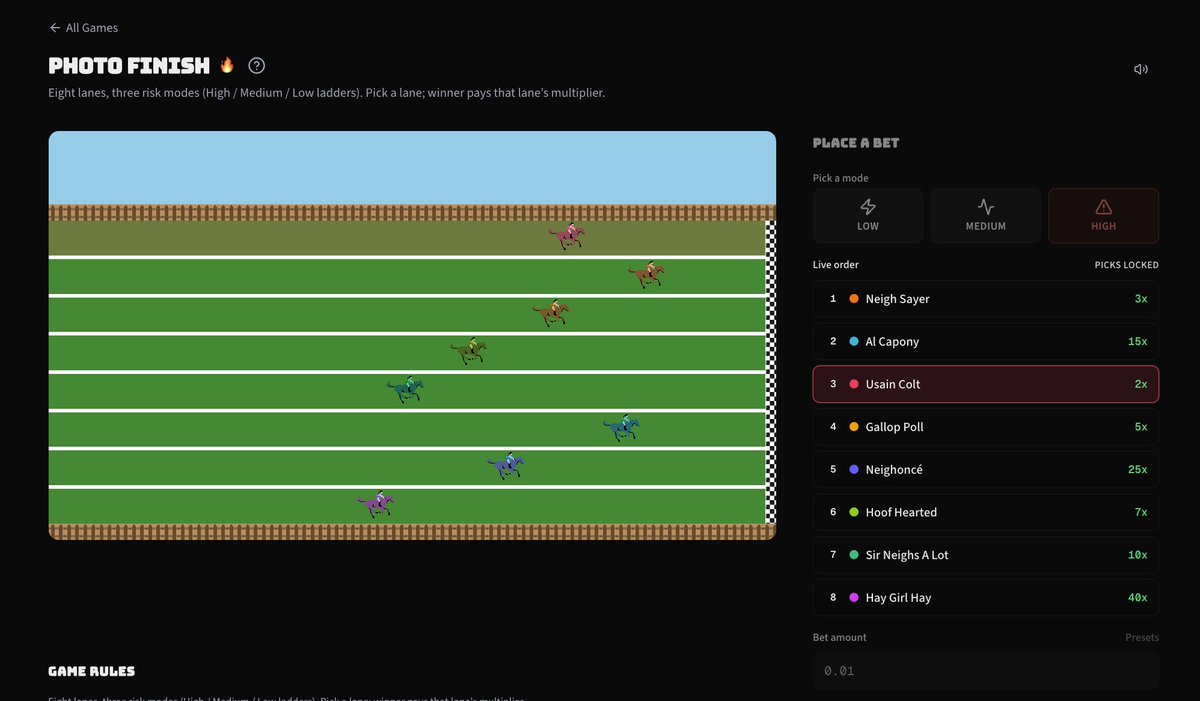Click the pink horse in the top lane
Screen dimensions: 1200x701
pyautogui.click(x=567, y=236)
